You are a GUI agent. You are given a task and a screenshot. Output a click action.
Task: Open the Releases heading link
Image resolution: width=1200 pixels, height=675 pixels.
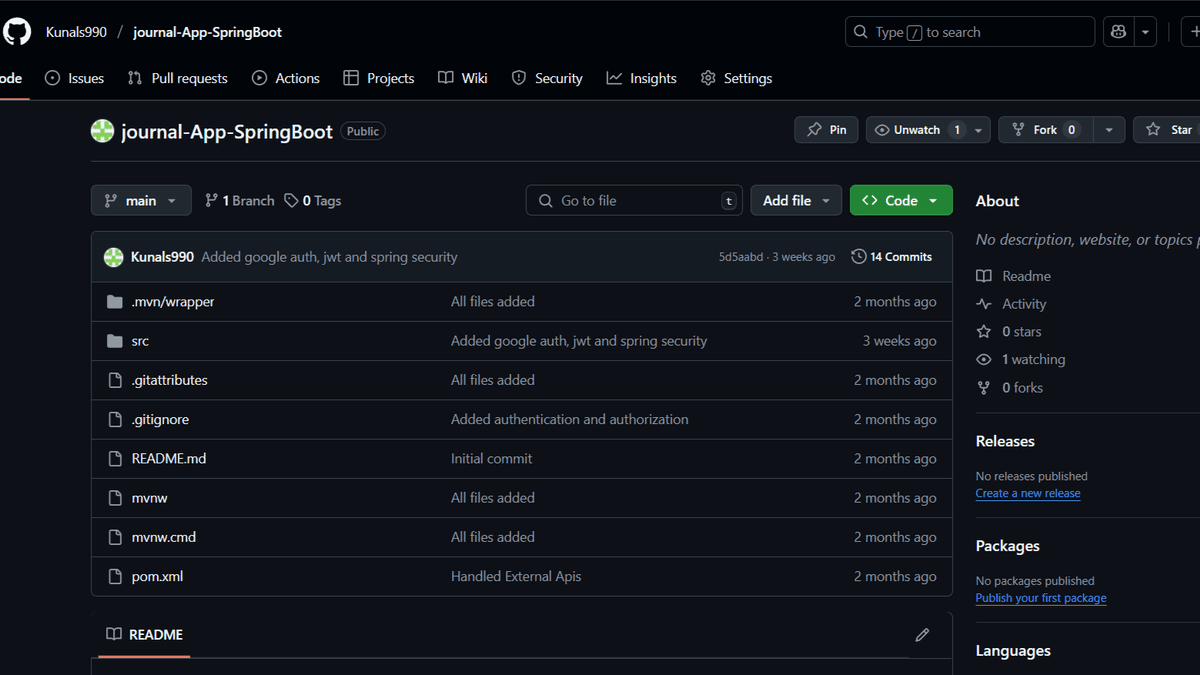(1005, 441)
